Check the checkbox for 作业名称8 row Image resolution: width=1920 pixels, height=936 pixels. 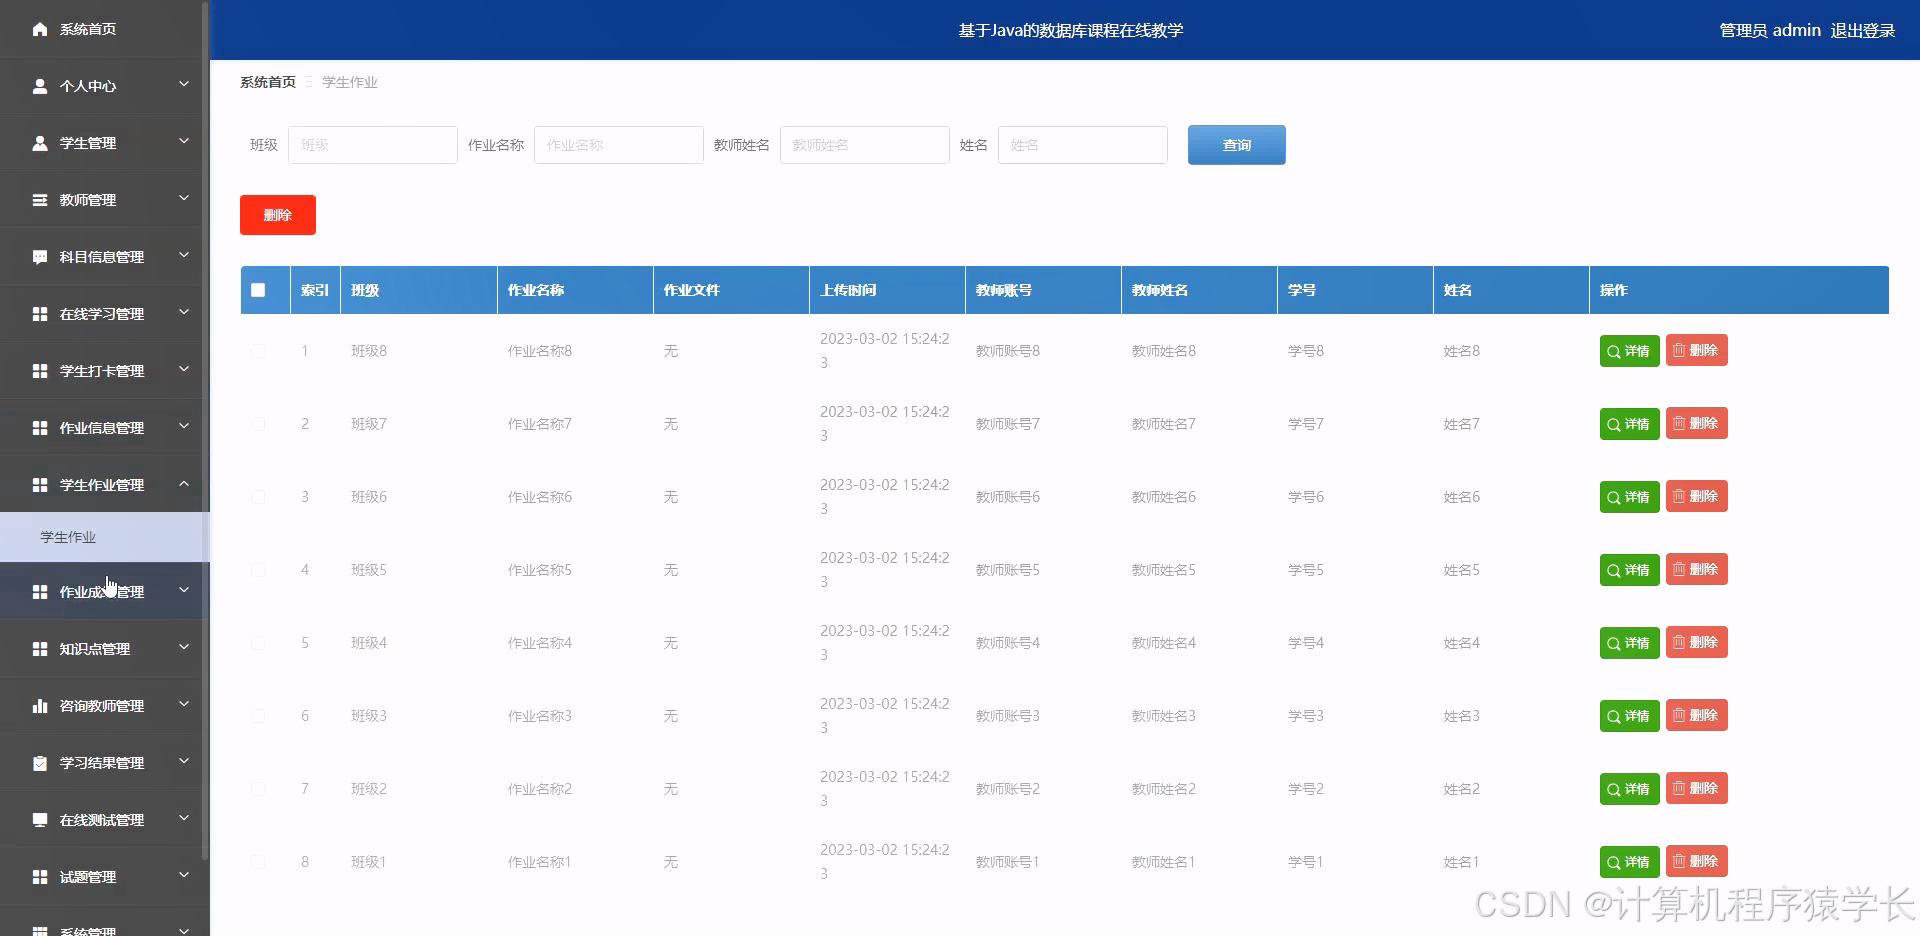pos(259,351)
